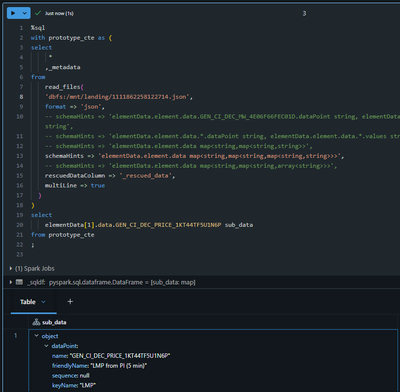Click line number 8 in the gutter
The image size is (400, 392).
click(x=21, y=97)
